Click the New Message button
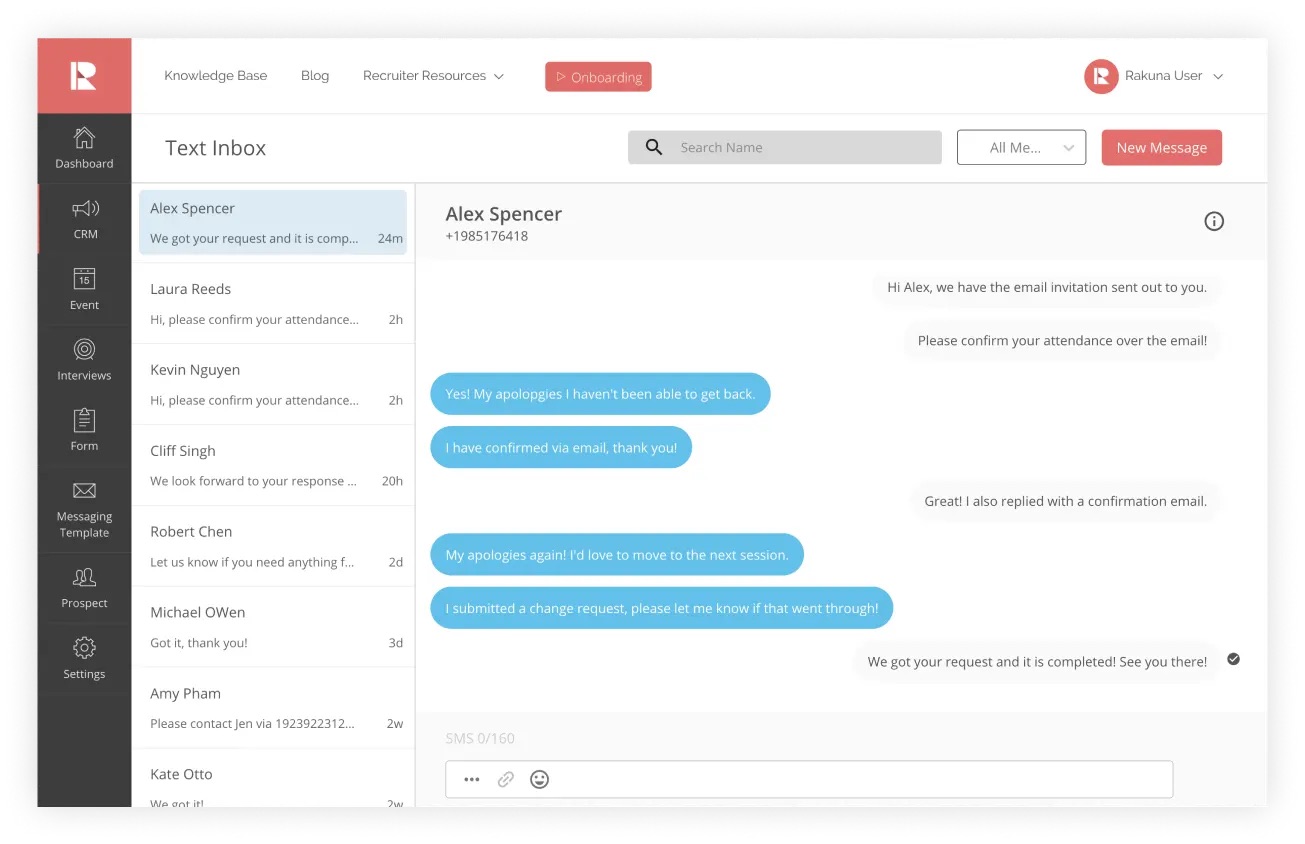 pos(1161,147)
